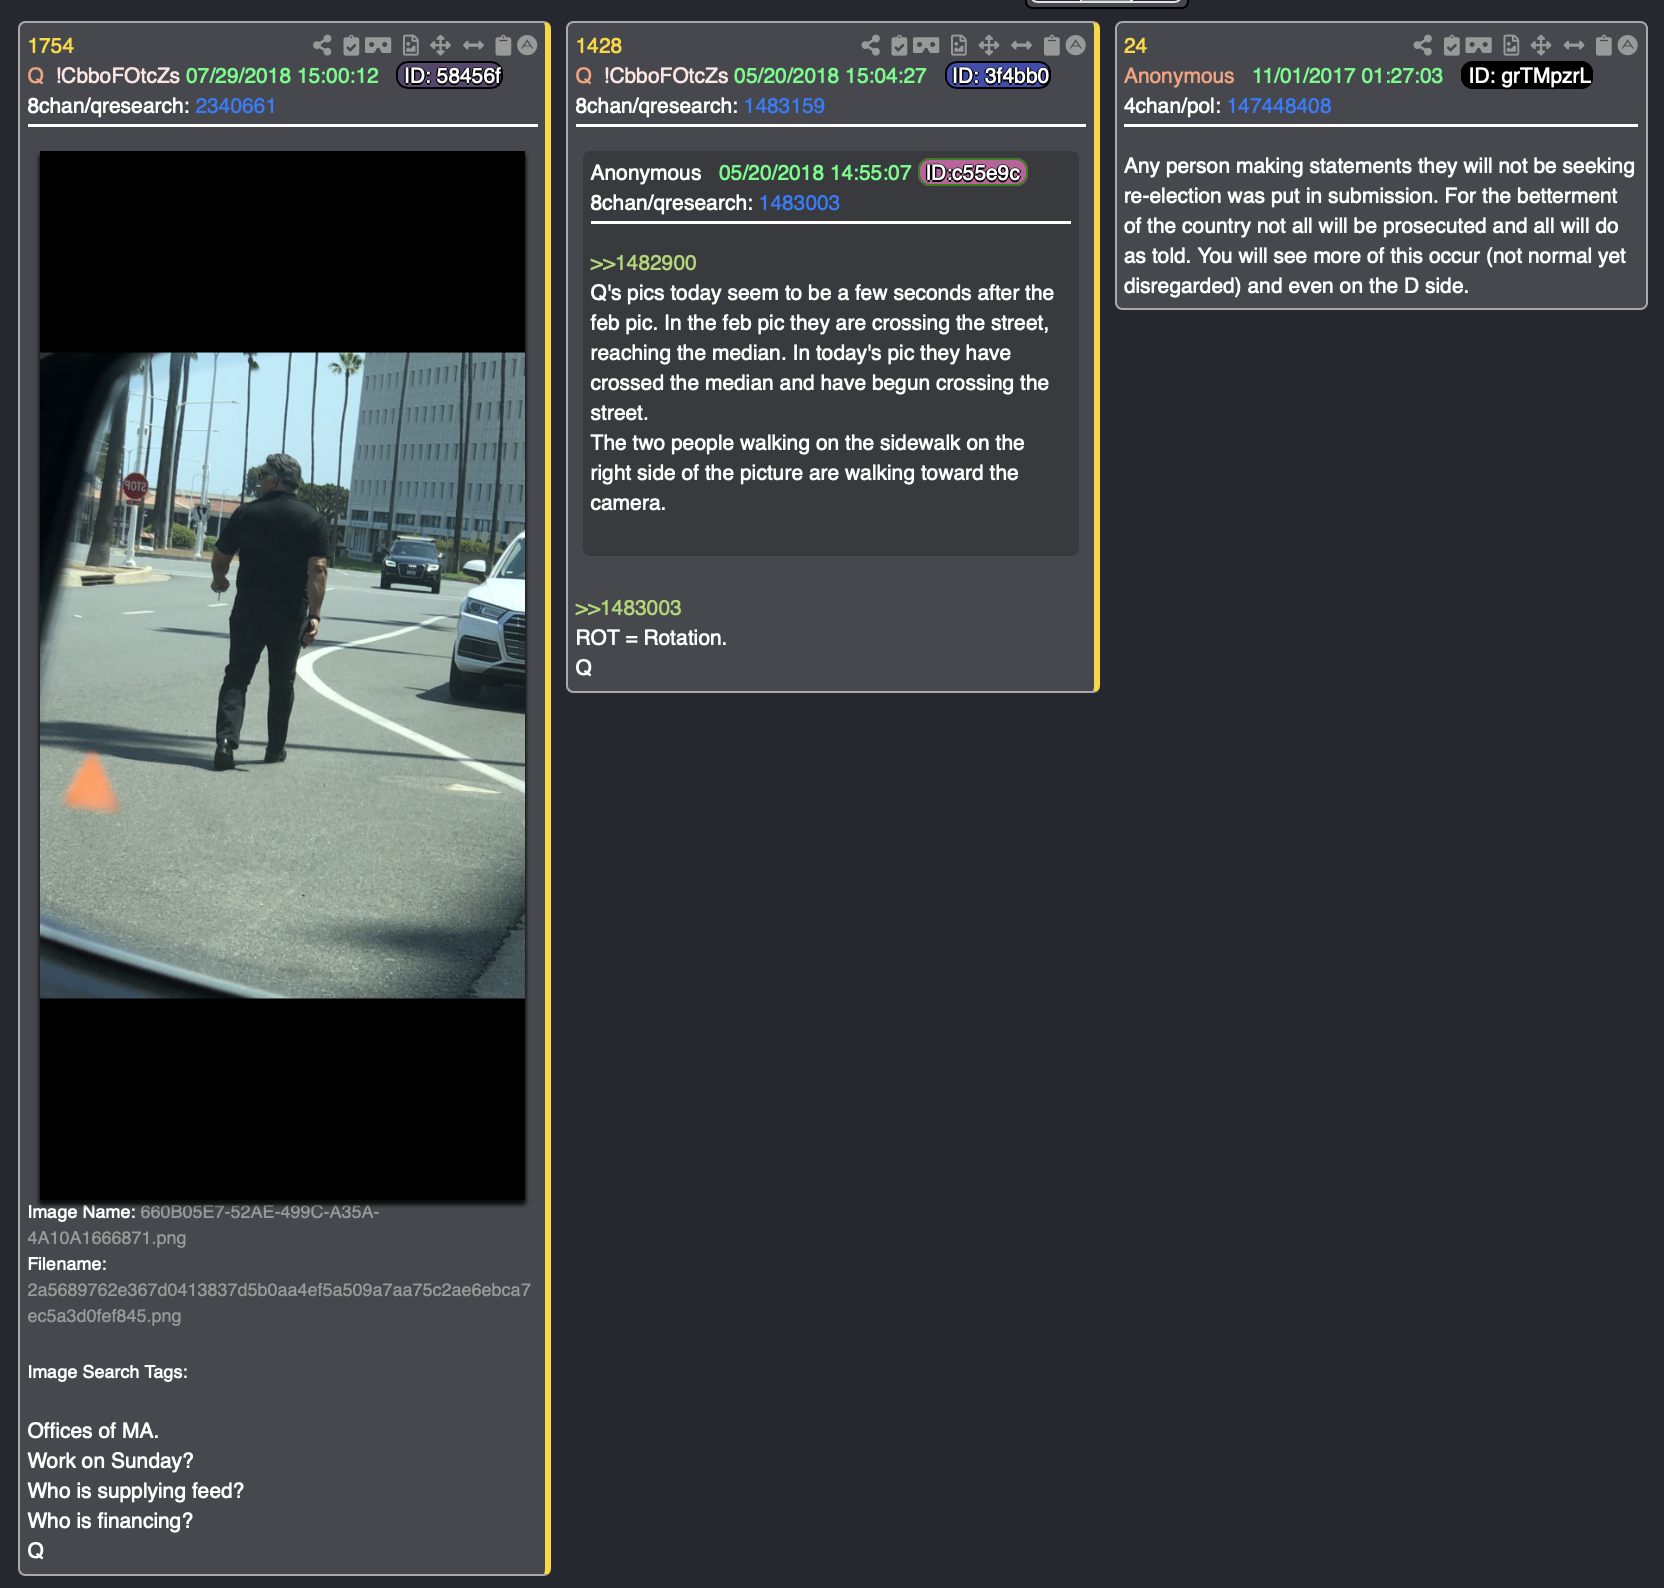Click timestamp 07/29/2018 15:00:12
1664x1588 pixels.
pos(282,76)
